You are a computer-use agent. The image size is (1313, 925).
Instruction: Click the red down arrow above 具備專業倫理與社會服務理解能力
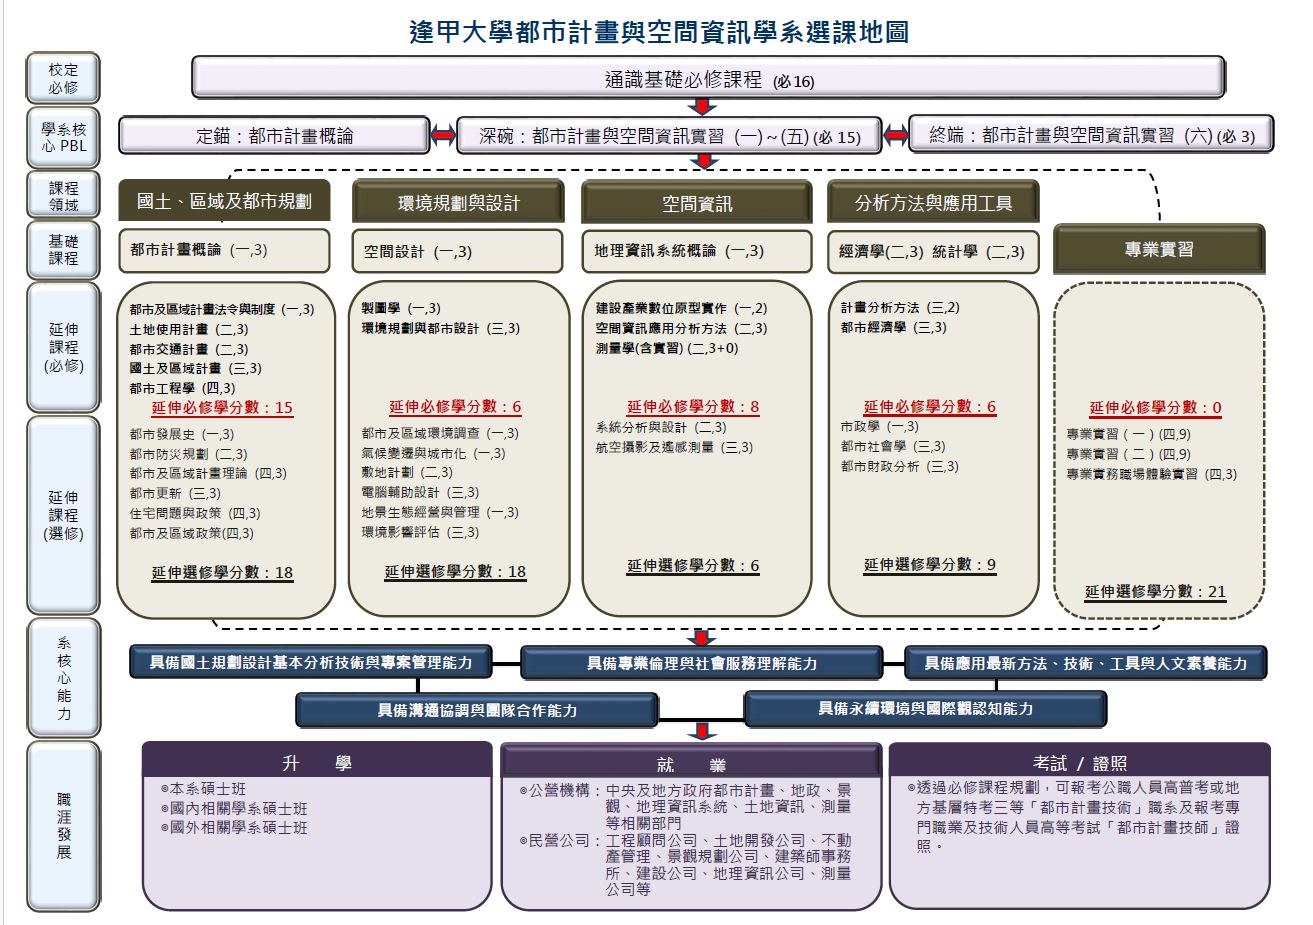click(x=703, y=638)
